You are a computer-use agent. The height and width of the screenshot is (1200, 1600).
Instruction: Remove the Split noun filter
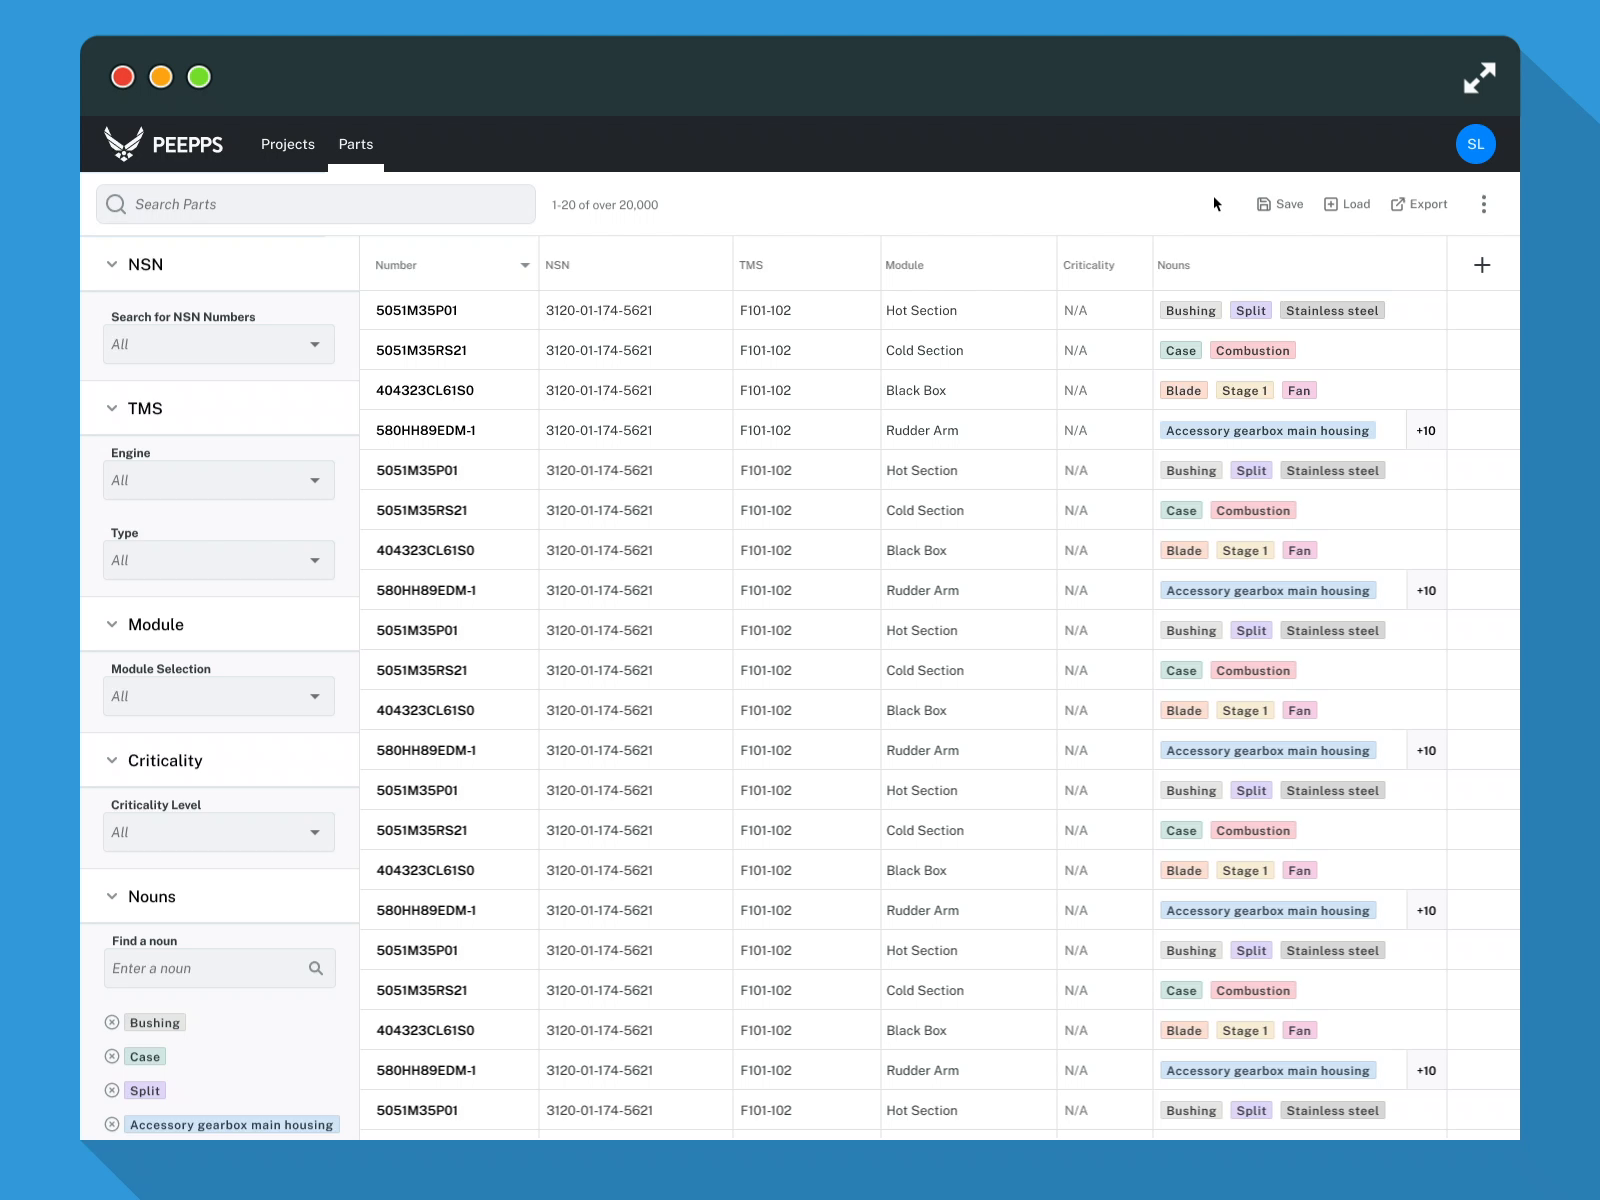(x=112, y=1090)
